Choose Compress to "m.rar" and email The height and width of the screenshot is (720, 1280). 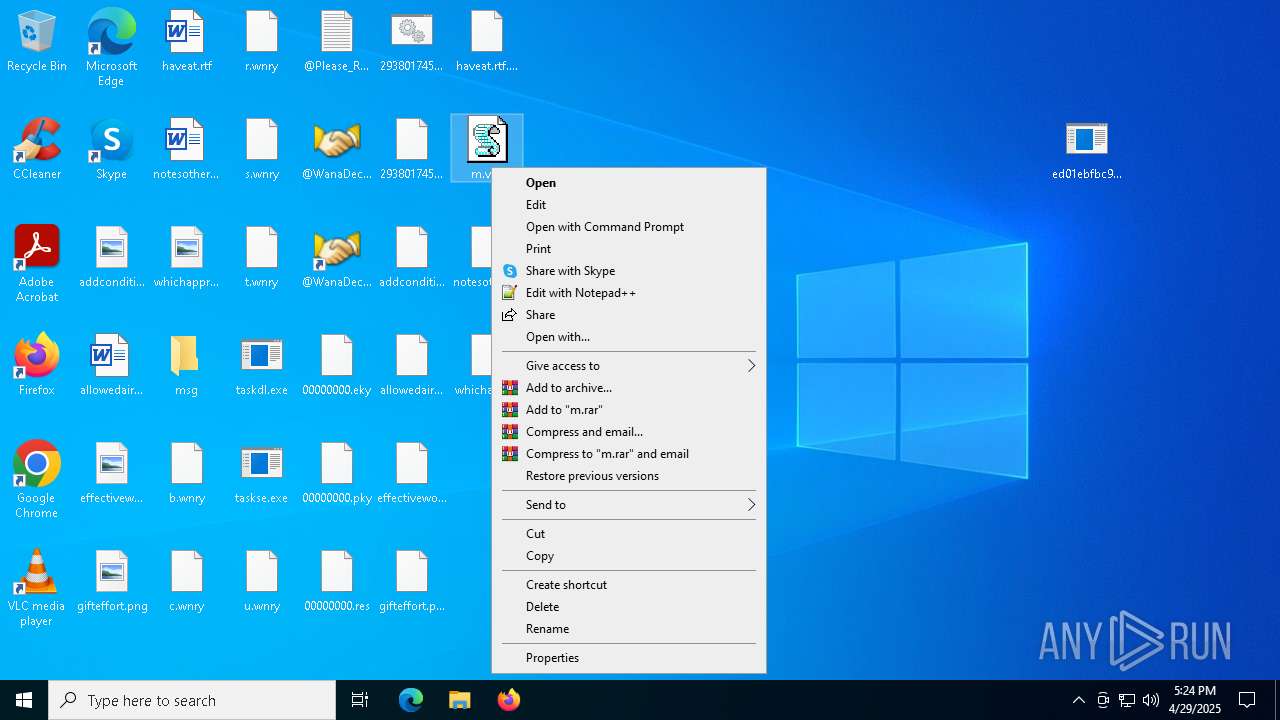629,454
